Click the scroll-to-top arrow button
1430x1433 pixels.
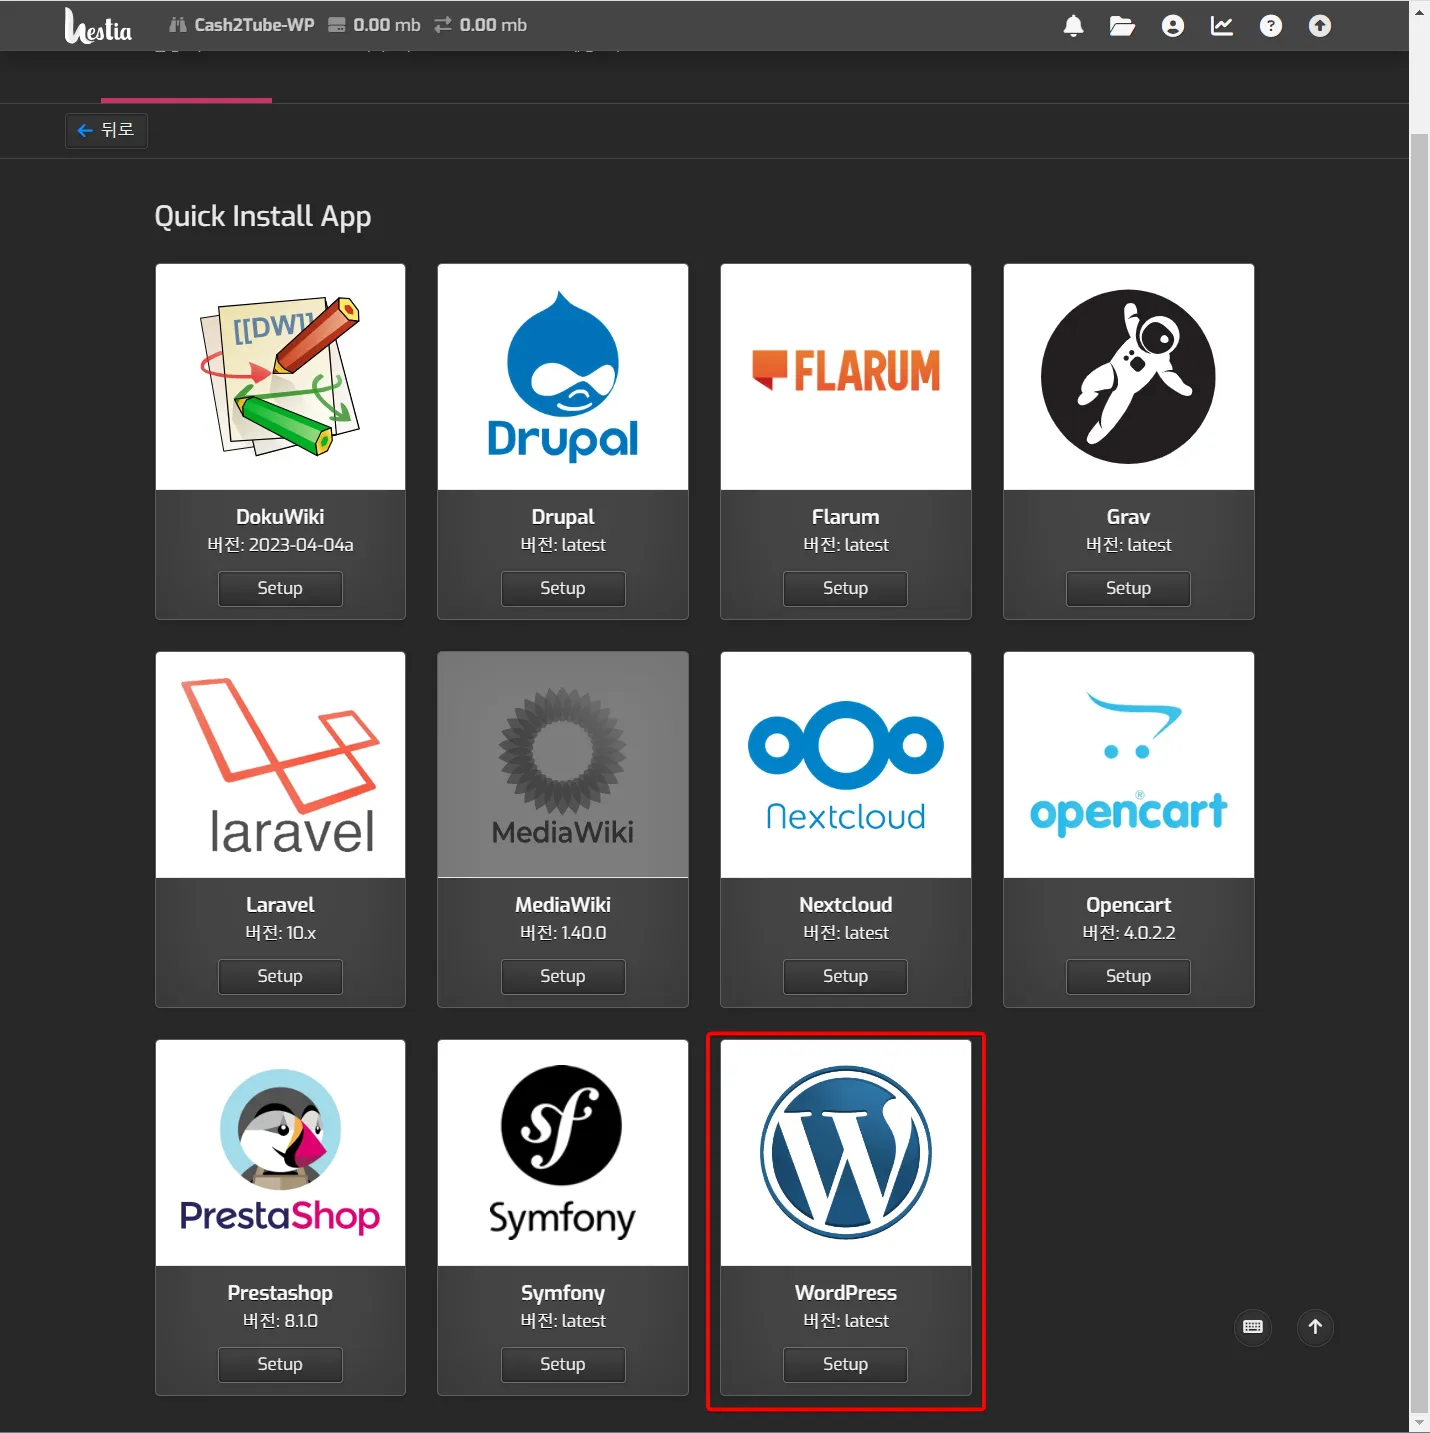pyautogui.click(x=1315, y=1327)
